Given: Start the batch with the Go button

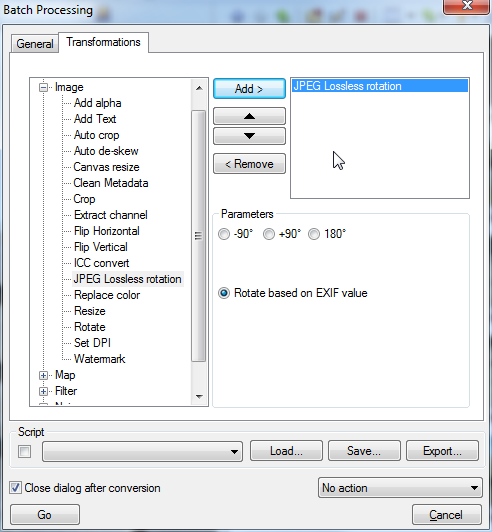Looking at the screenshot, I should tap(45, 515).
